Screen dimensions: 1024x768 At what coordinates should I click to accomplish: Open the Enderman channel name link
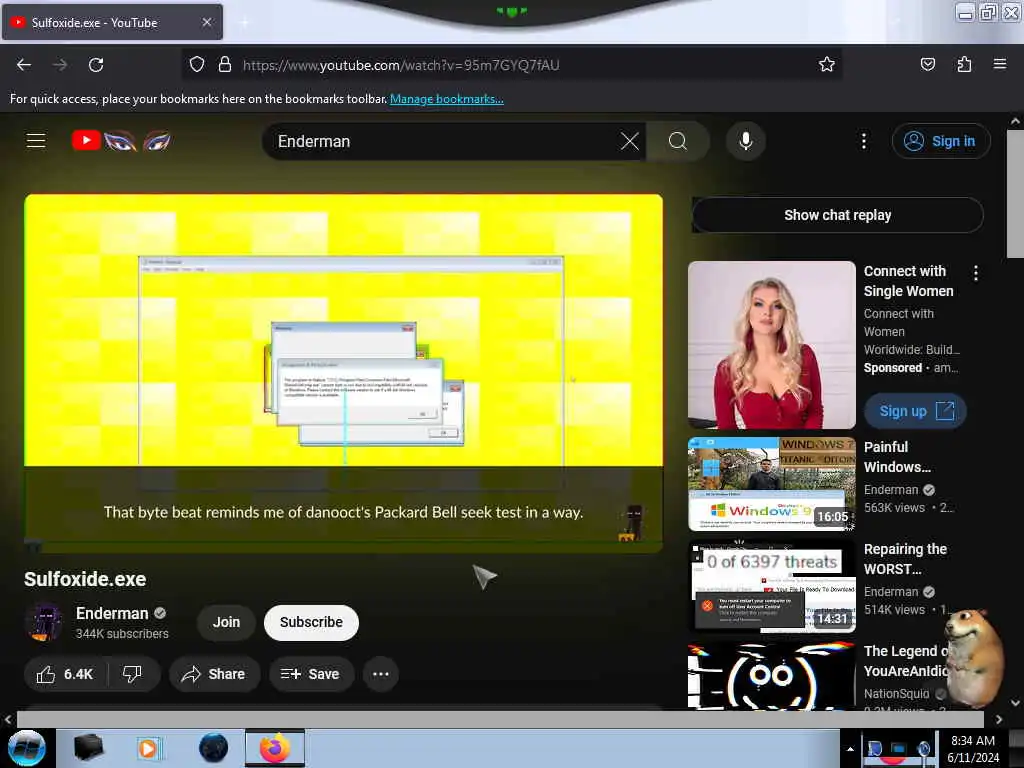coord(112,613)
